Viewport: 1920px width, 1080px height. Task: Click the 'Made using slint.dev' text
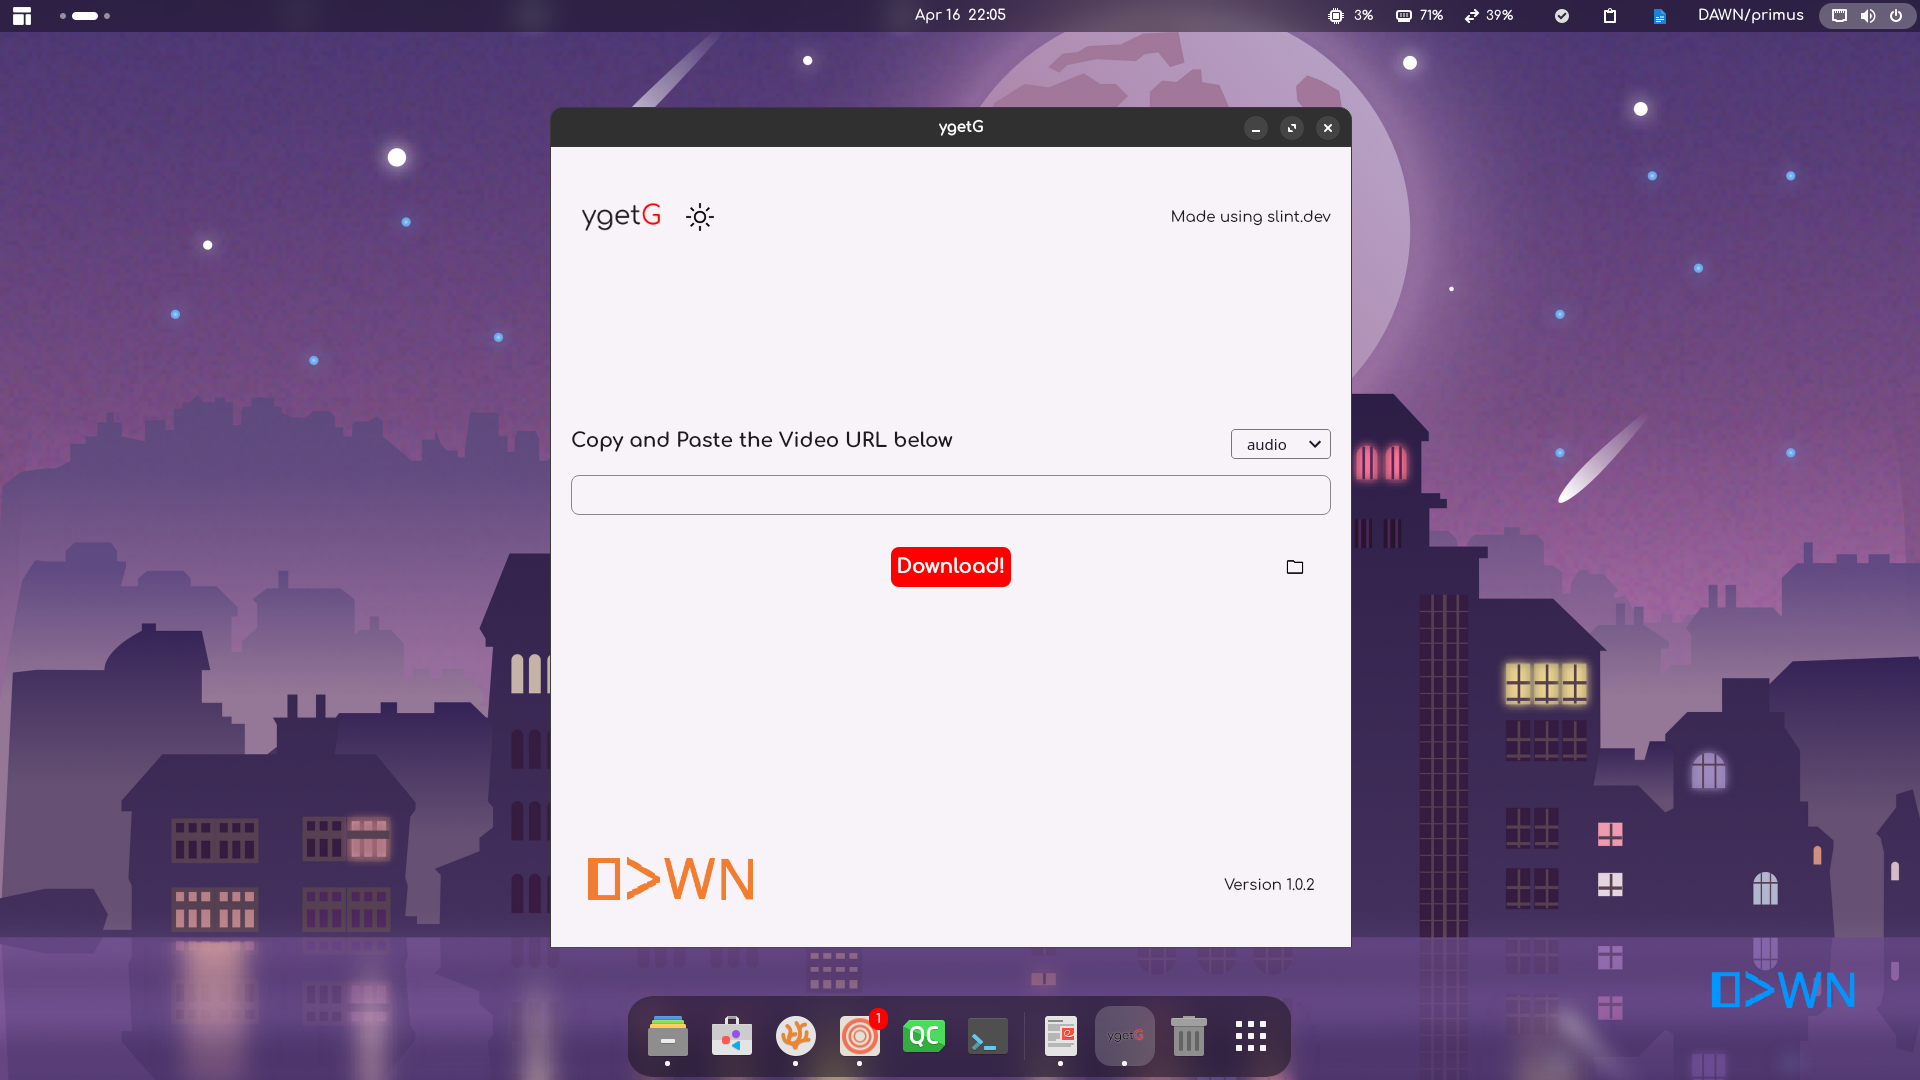[x=1250, y=217]
